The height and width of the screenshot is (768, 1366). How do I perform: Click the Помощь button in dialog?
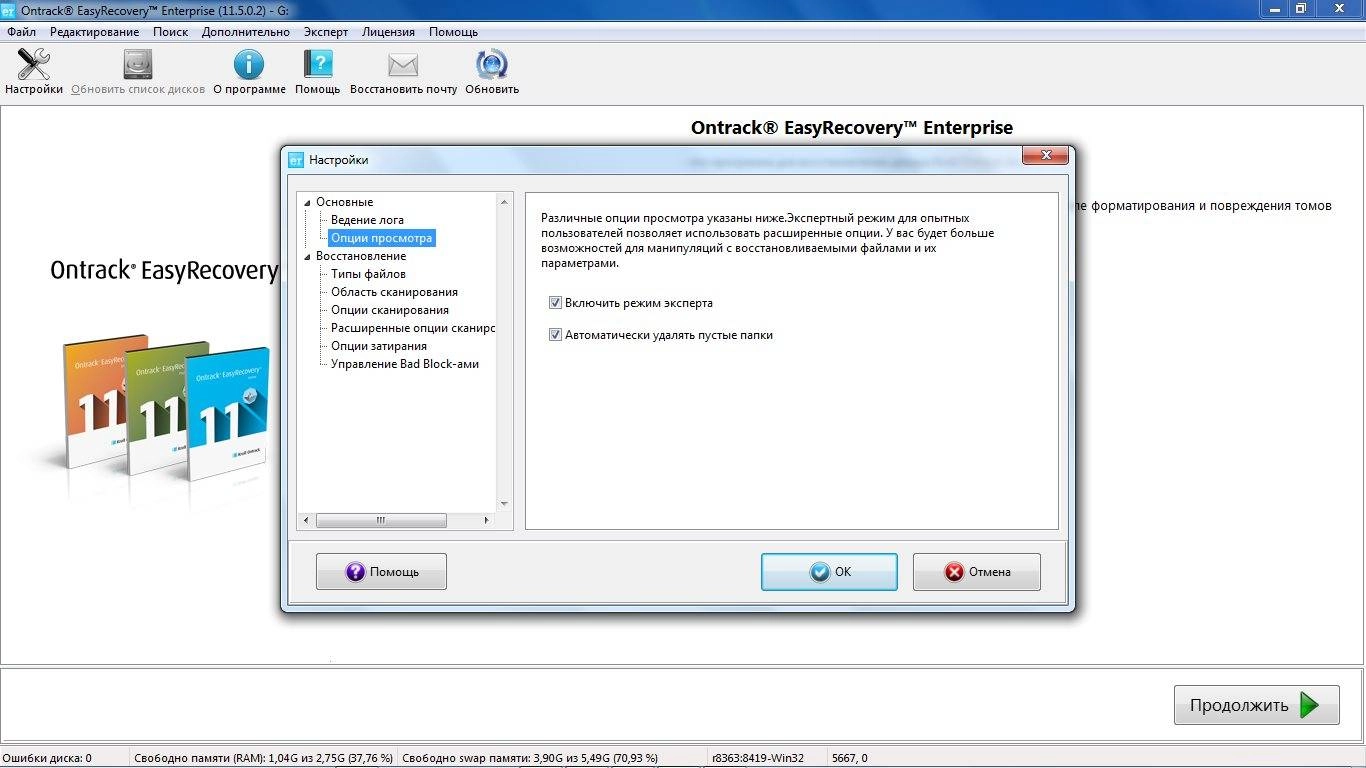click(x=381, y=572)
